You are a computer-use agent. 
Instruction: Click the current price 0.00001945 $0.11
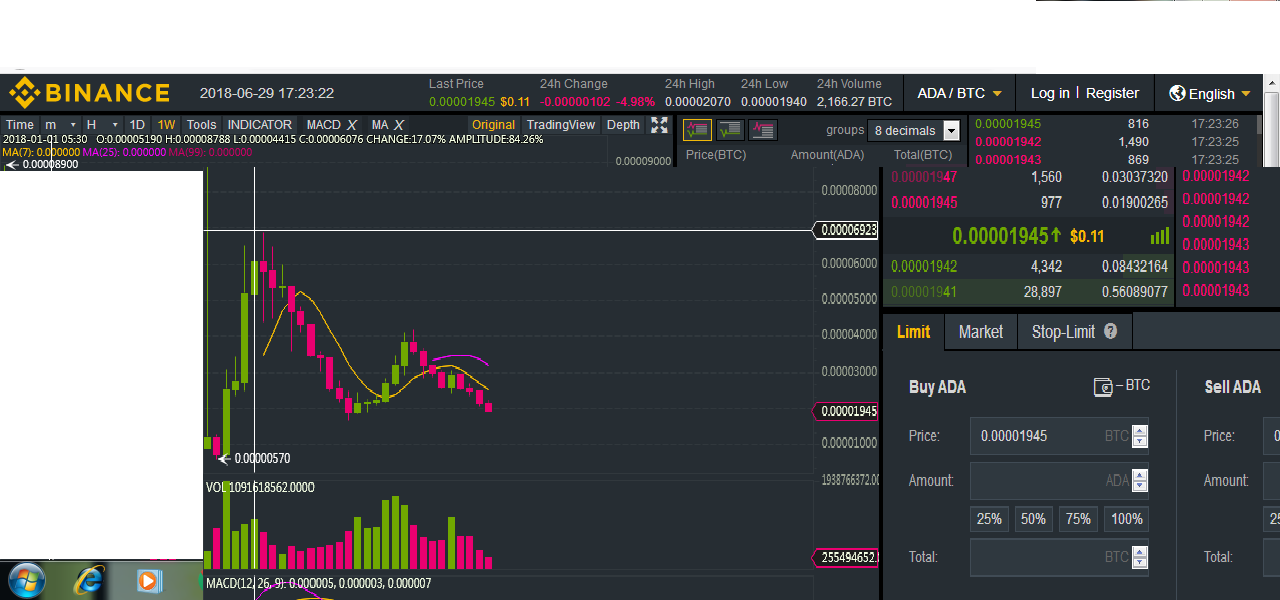tap(1028, 236)
